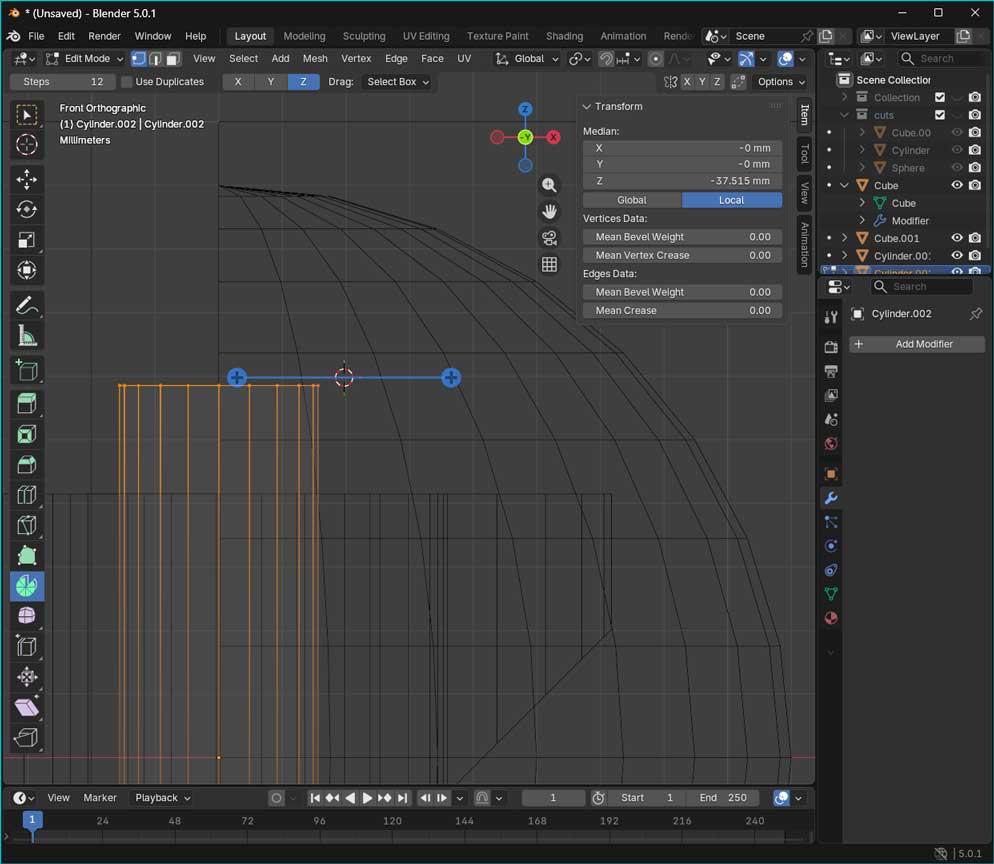
Task: Open the Mesh menu
Action: coord(315,59)
